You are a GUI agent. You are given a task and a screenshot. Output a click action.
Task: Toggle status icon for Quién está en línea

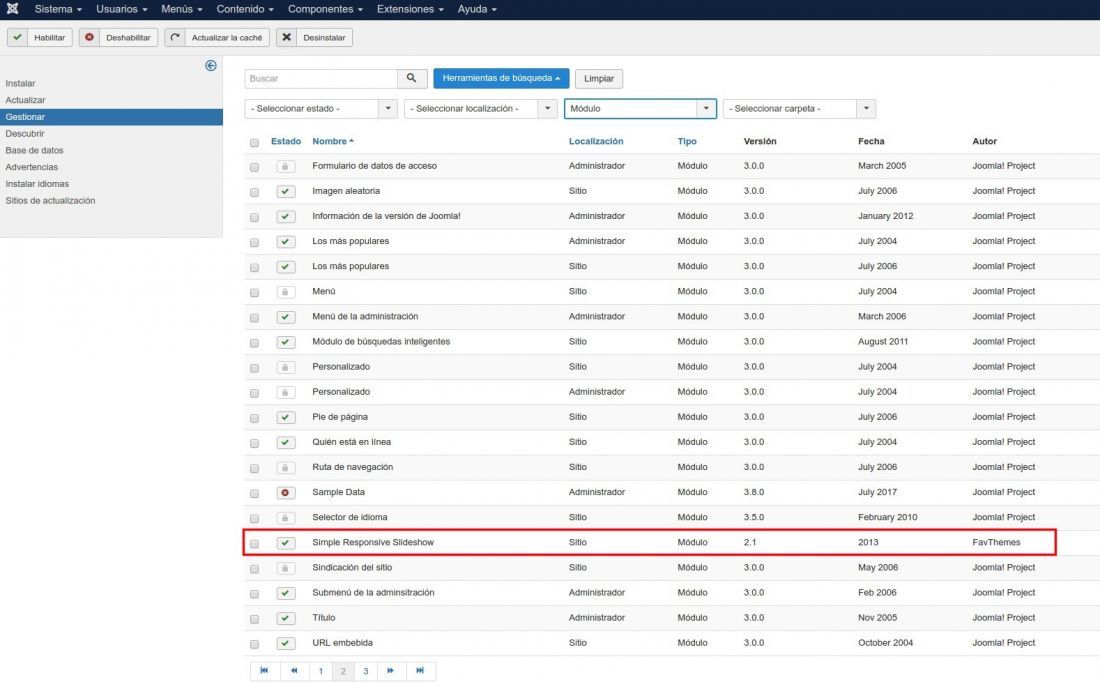286,443
